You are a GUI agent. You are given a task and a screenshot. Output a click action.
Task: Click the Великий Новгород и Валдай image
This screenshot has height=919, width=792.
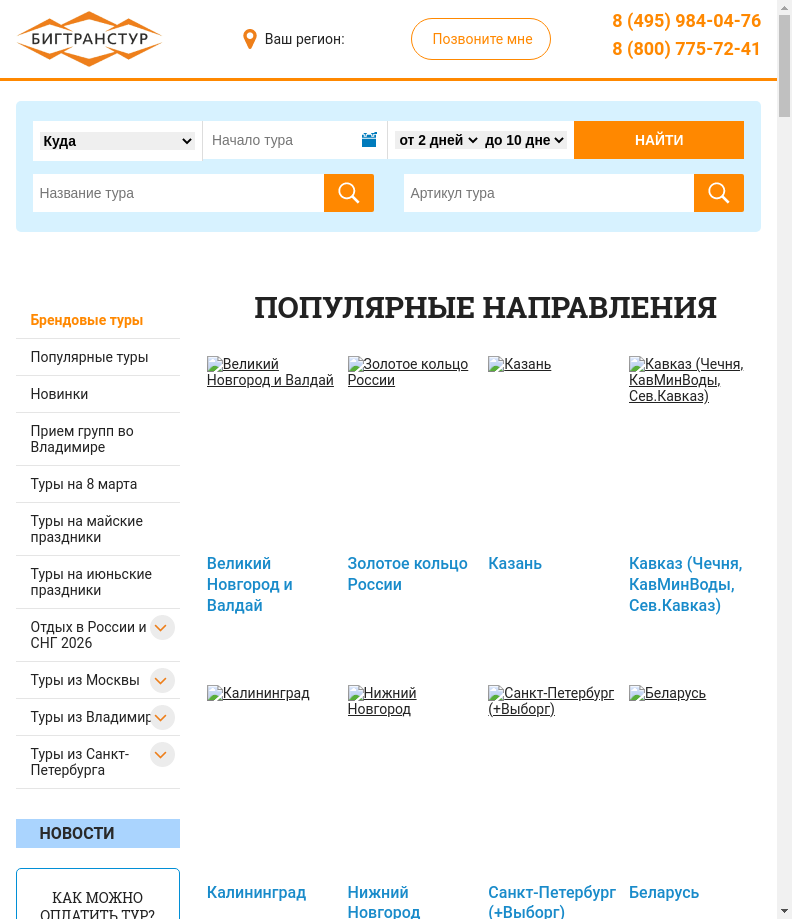click(270, 372)
